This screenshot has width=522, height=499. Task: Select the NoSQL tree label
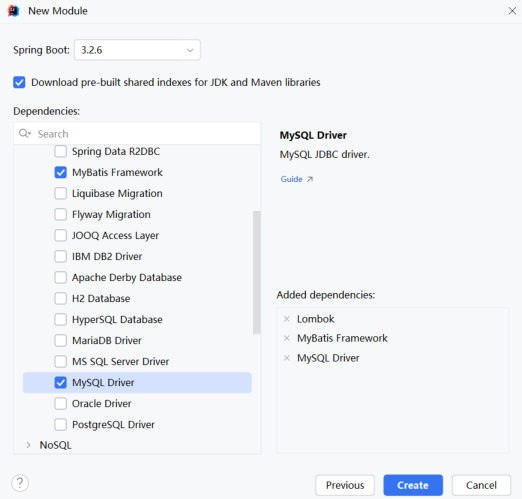55,445
